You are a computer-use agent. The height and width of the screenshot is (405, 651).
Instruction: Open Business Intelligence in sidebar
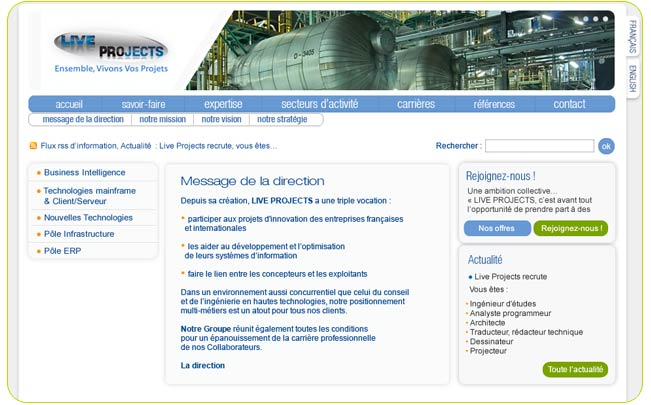[84, 172]
